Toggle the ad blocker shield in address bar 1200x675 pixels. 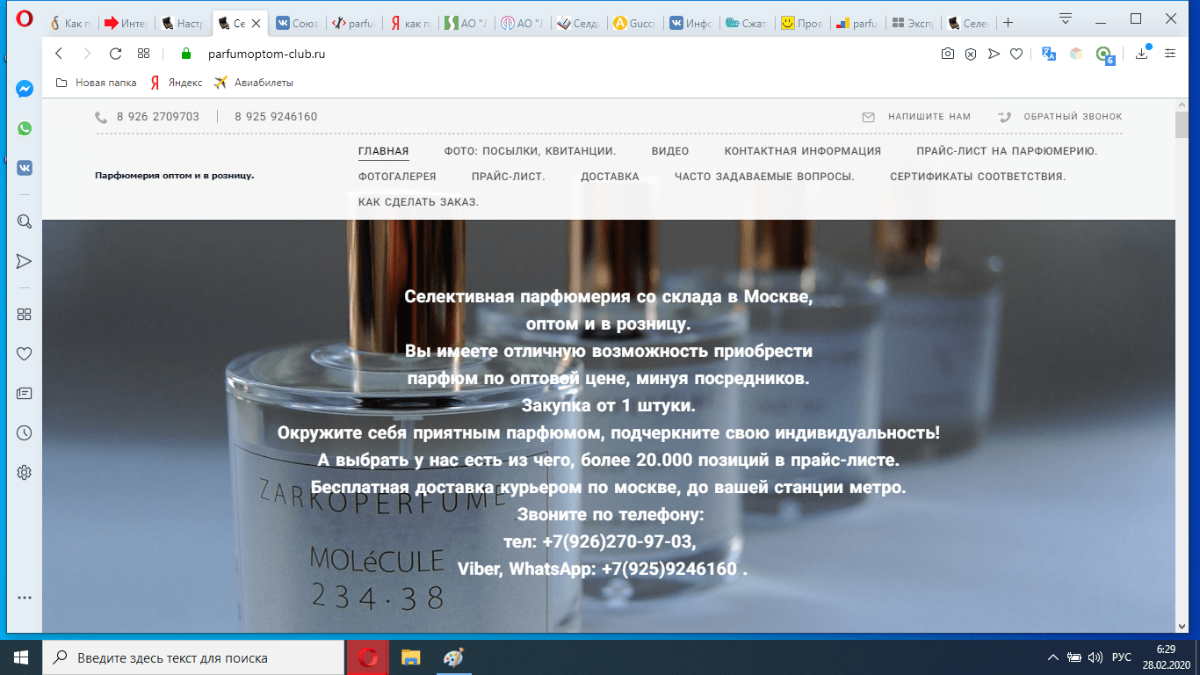970,56
